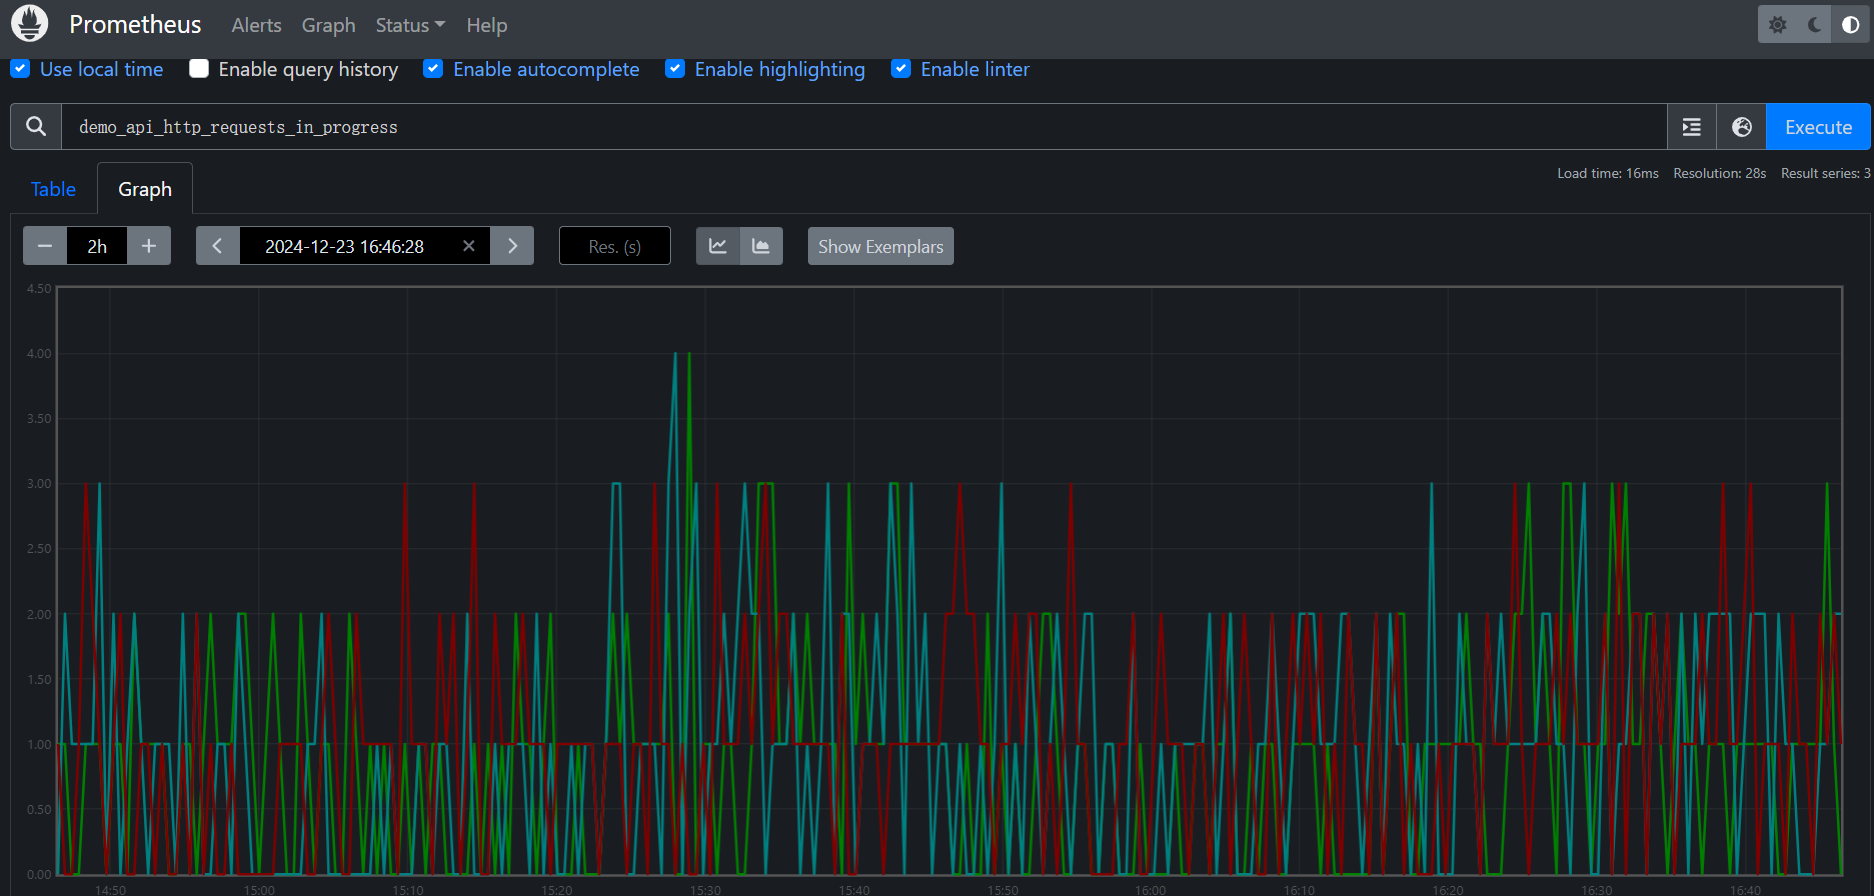Click the format expression icon
The image size is (1874, 896).
1691,127
